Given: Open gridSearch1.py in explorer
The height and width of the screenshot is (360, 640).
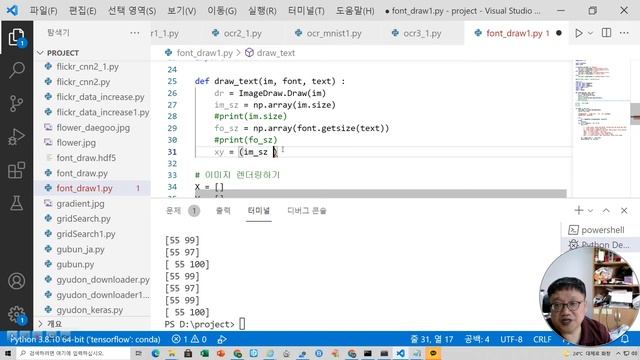Looking at the screenshot, I should tap(86, 234).
